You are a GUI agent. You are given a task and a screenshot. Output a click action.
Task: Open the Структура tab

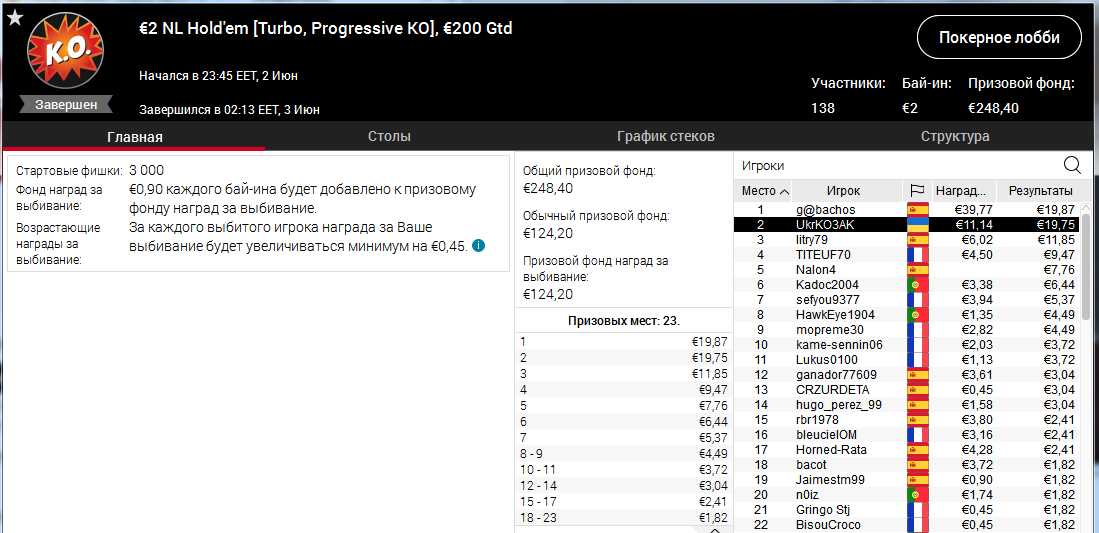tap(955, 136)
